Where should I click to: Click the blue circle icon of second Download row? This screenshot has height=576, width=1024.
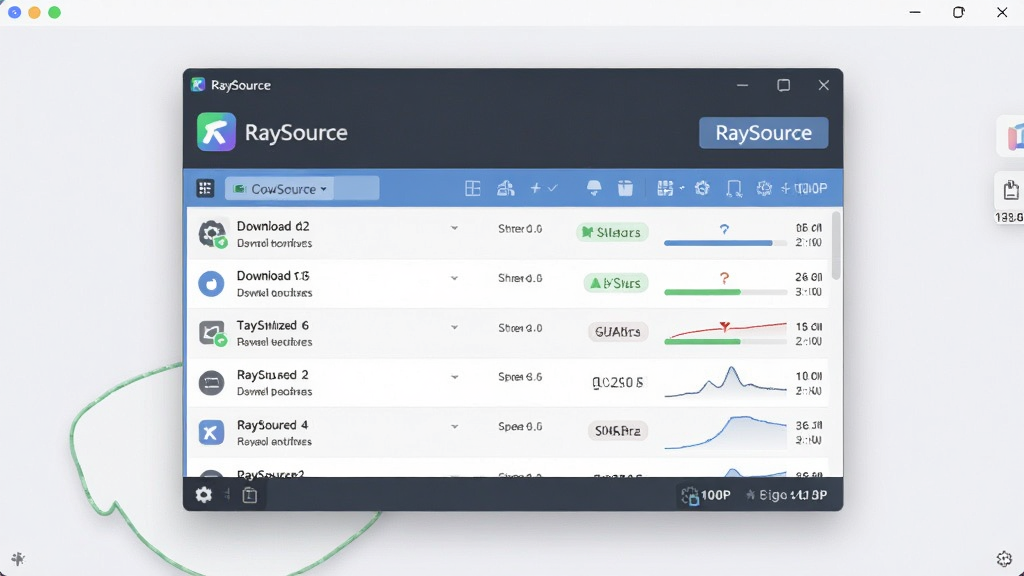[211, 283]
